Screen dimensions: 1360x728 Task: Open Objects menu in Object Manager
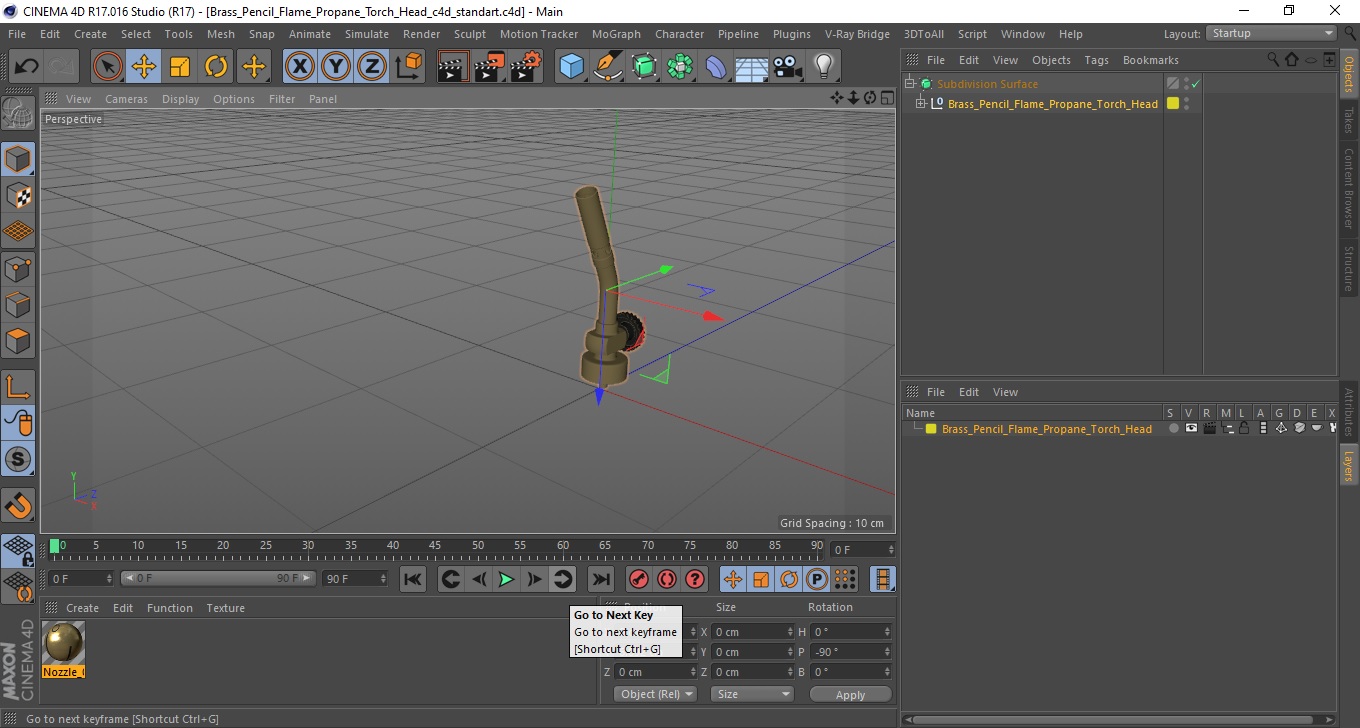1051,60
